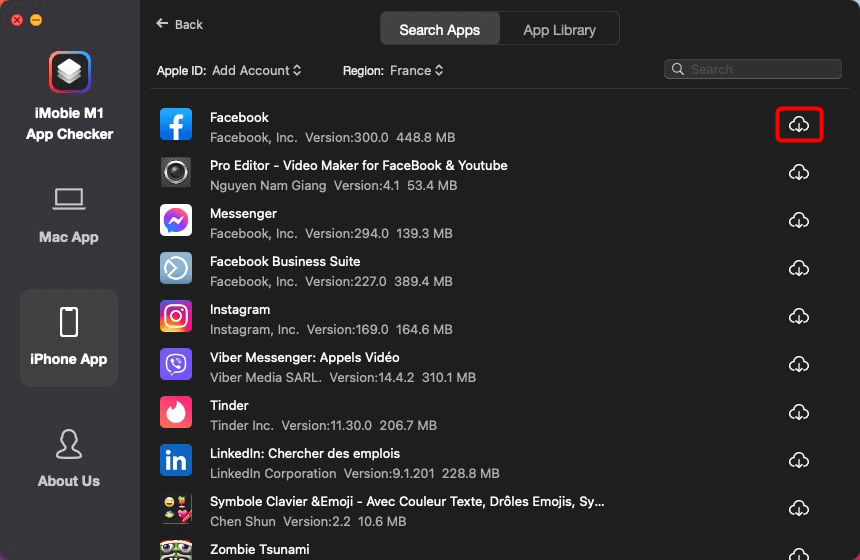
Task: Click the Facebook app icon
Action: pos(176,125)
